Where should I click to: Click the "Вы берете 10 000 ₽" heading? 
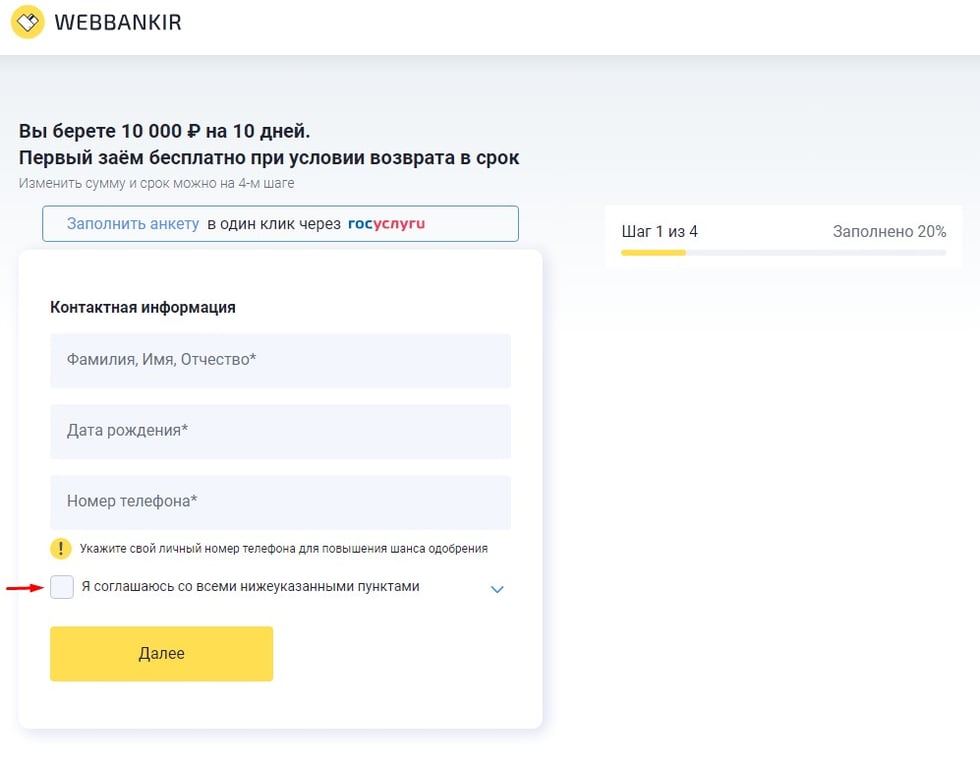[164, 131]
